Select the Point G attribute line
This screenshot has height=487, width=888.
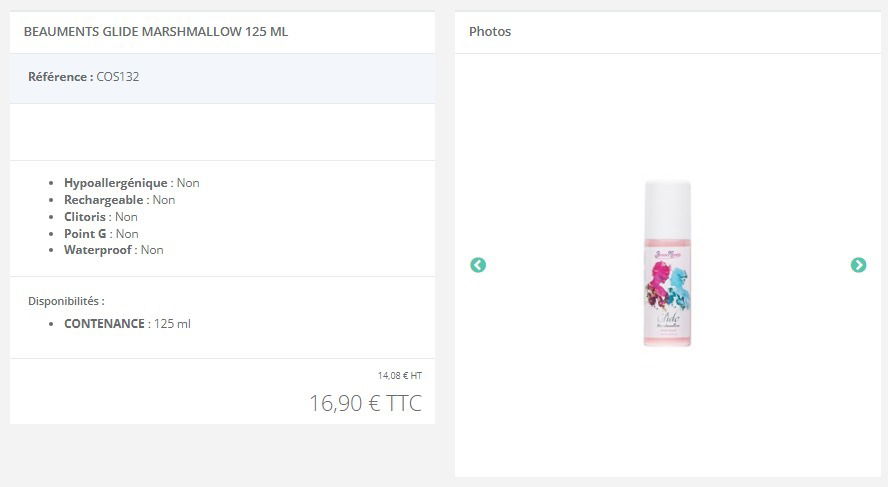(101, 234)
